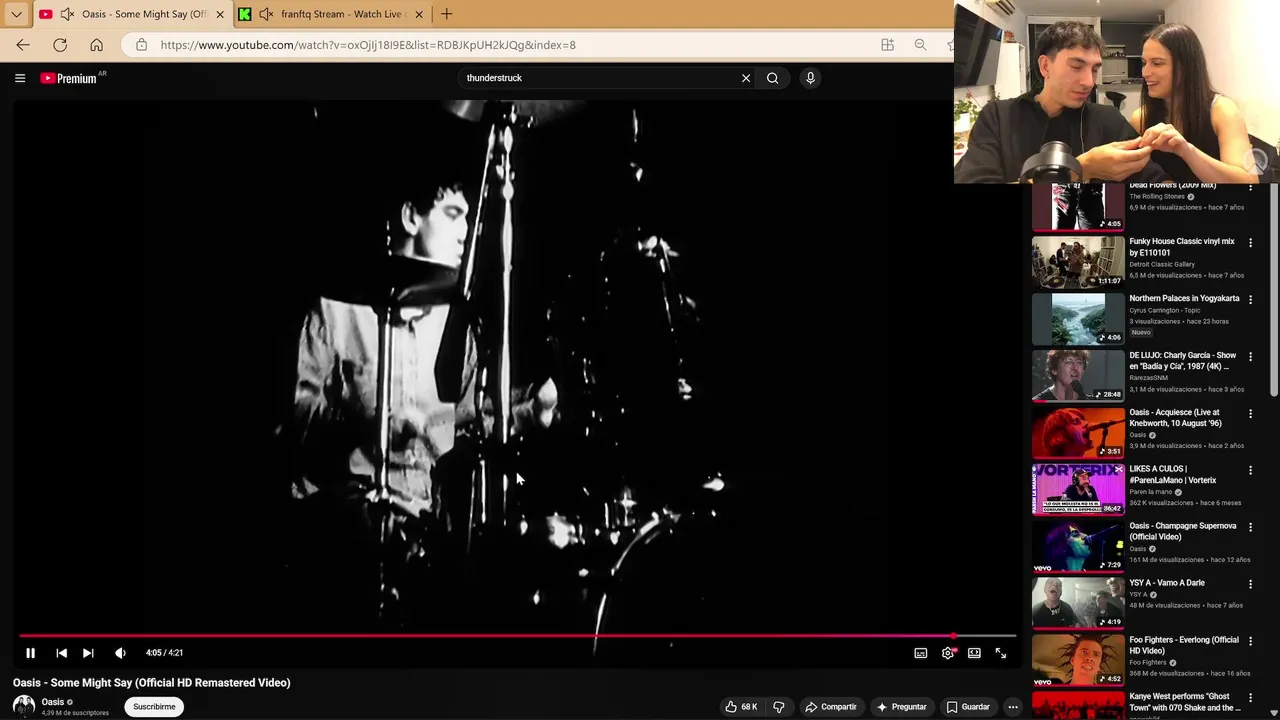Open options for Champagne Supernova

(x=1250, y=528)
